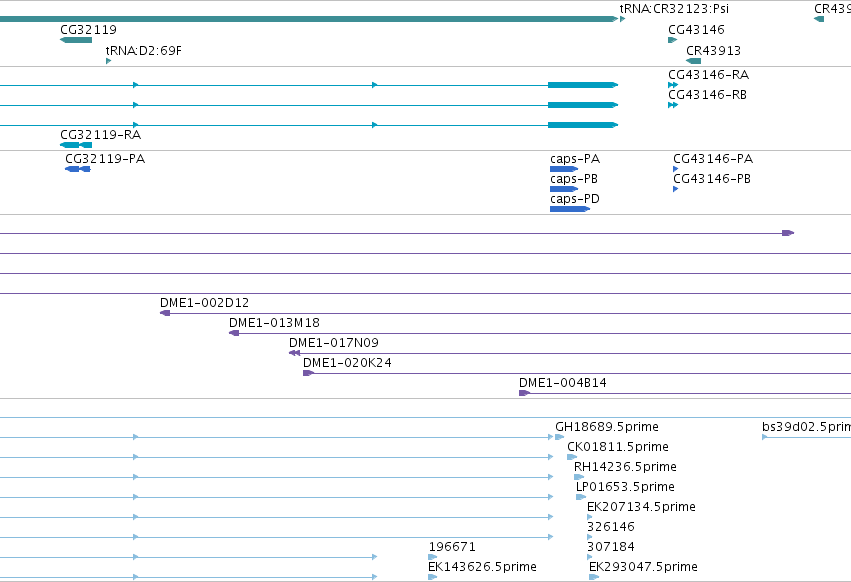Click the EK143626.5prime EST label

pyautogui.click(x=482, y=567)
